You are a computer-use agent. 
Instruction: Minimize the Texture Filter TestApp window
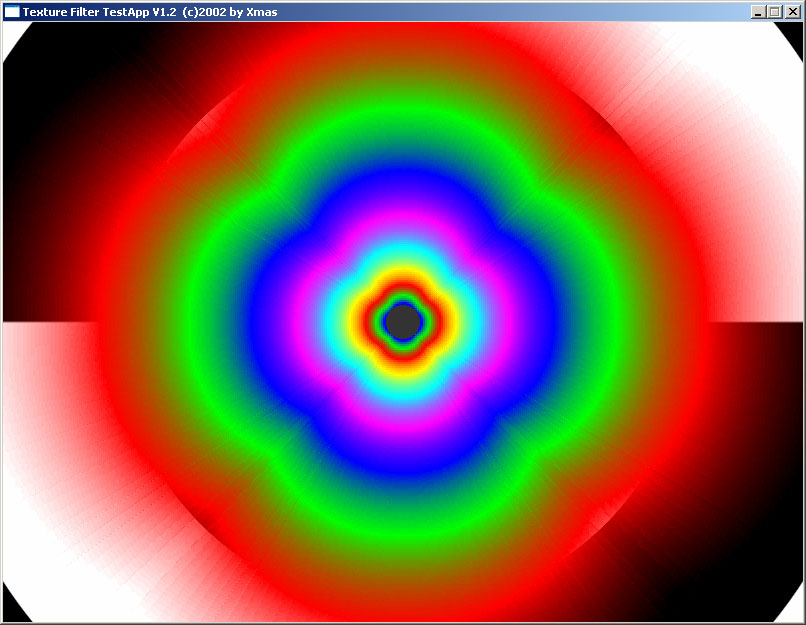click(758, 12)
